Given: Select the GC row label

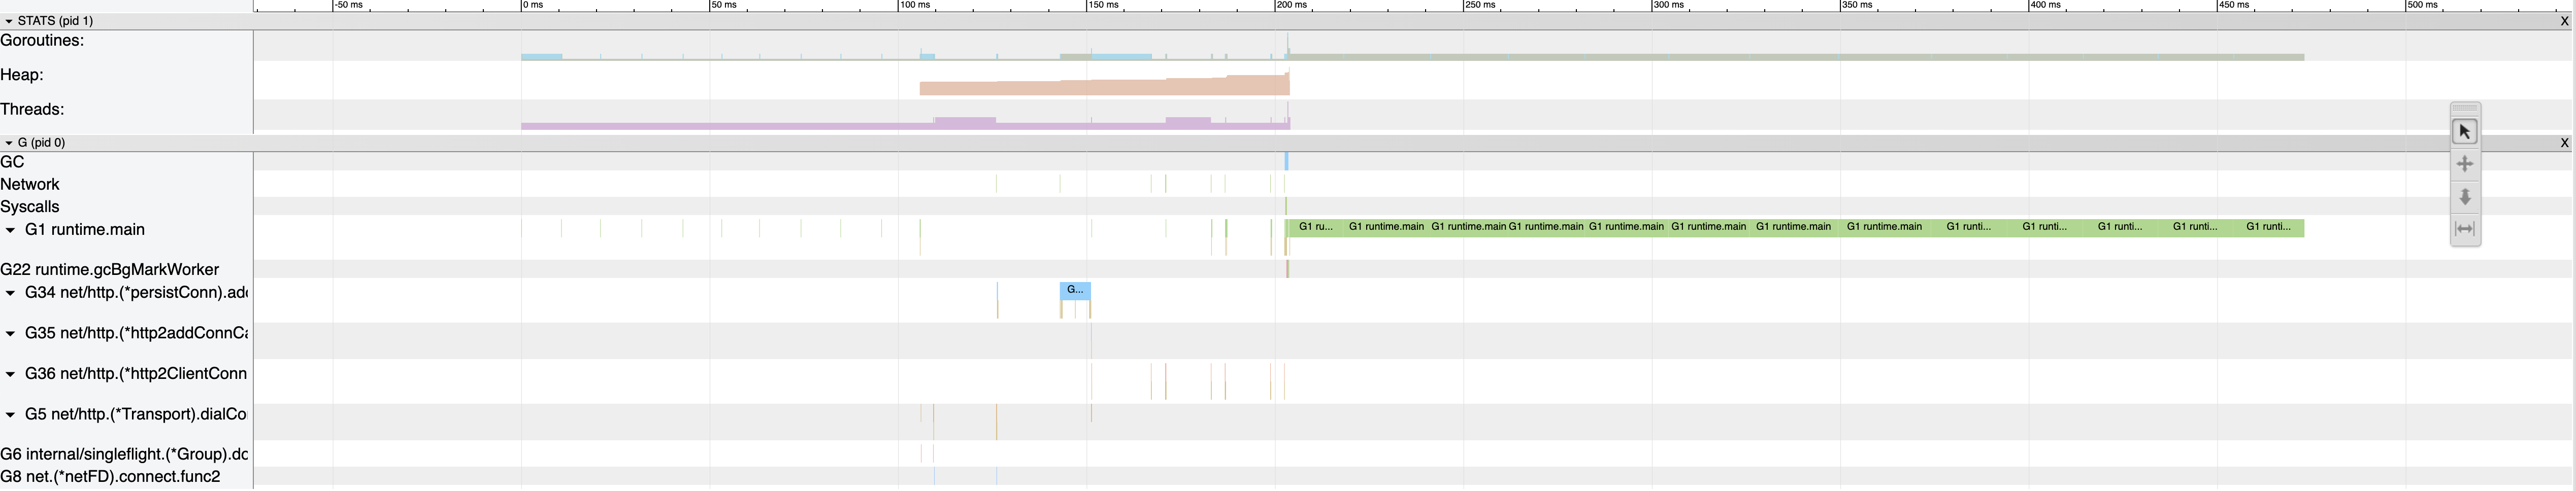Looking at the screenshot, I should [12, 162].
